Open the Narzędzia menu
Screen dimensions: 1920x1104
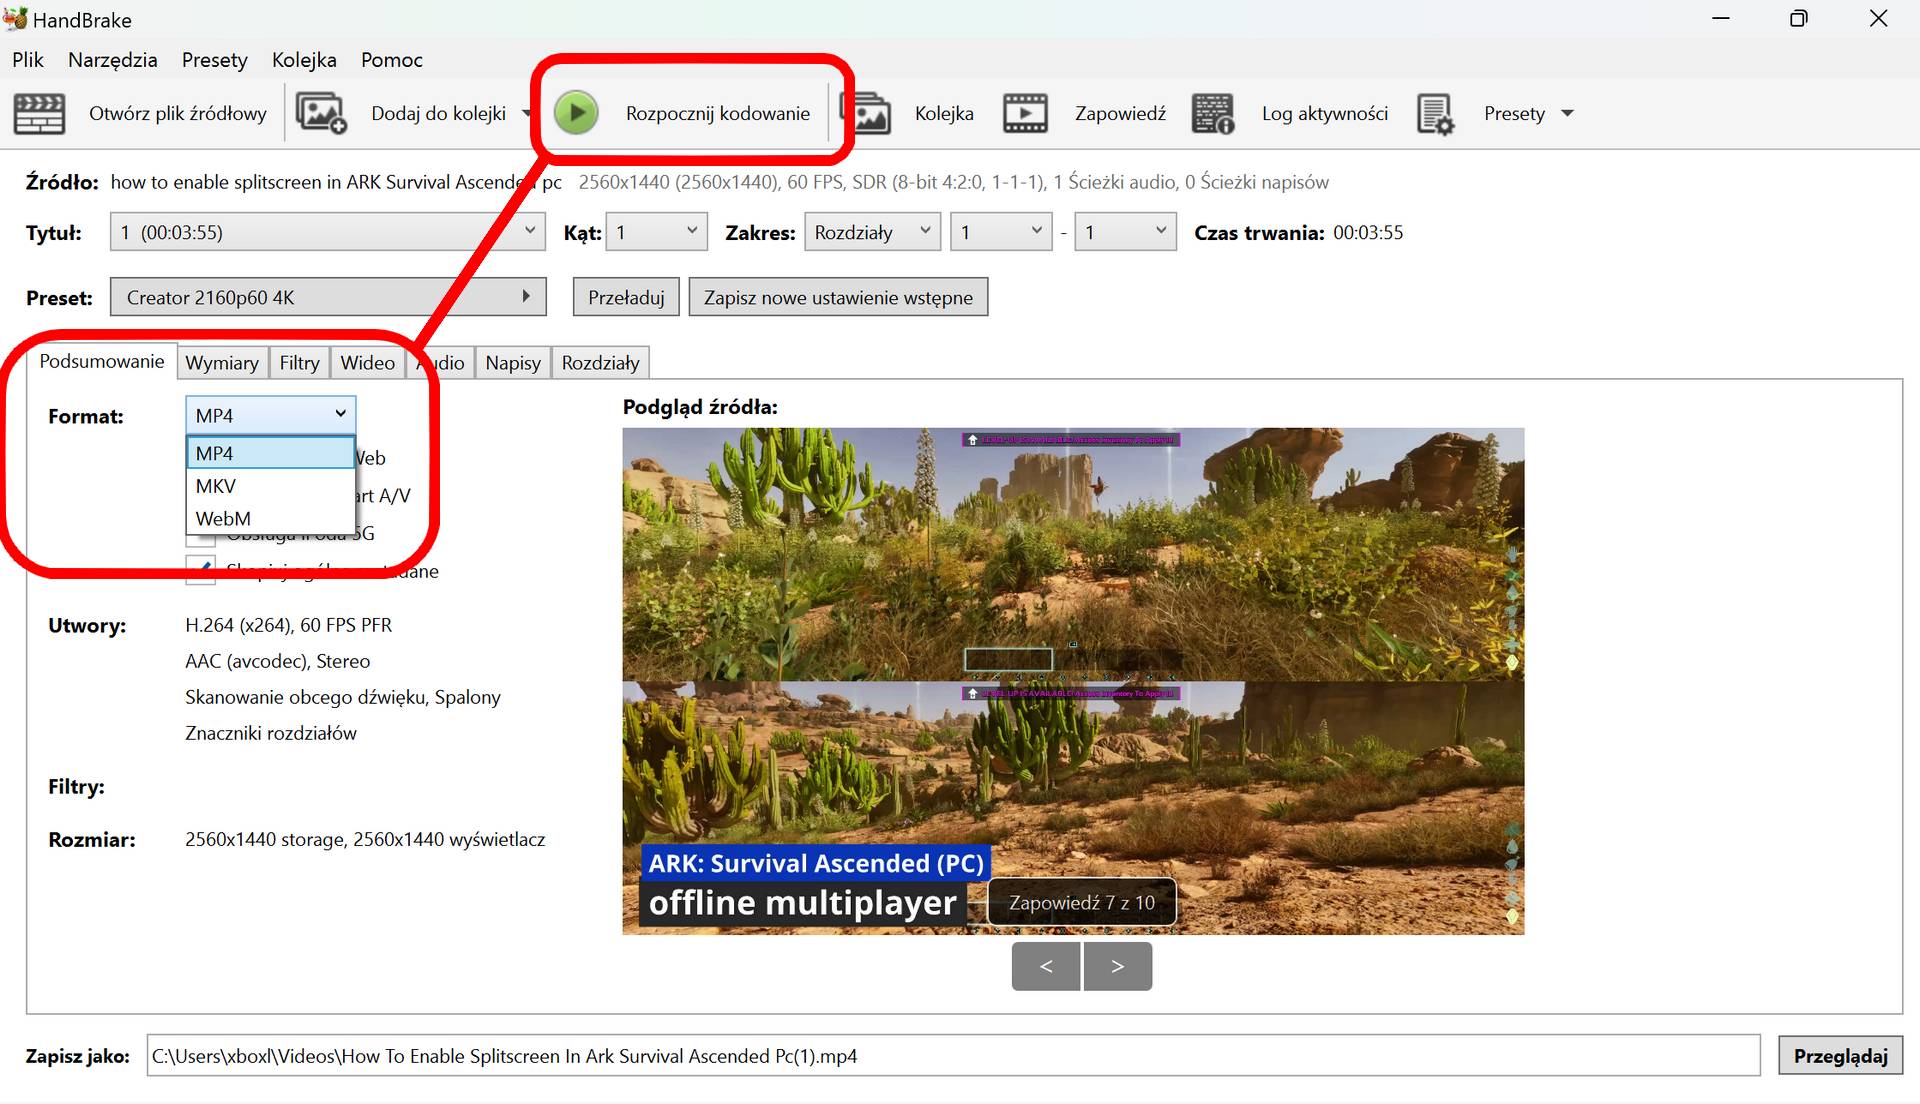112,60
